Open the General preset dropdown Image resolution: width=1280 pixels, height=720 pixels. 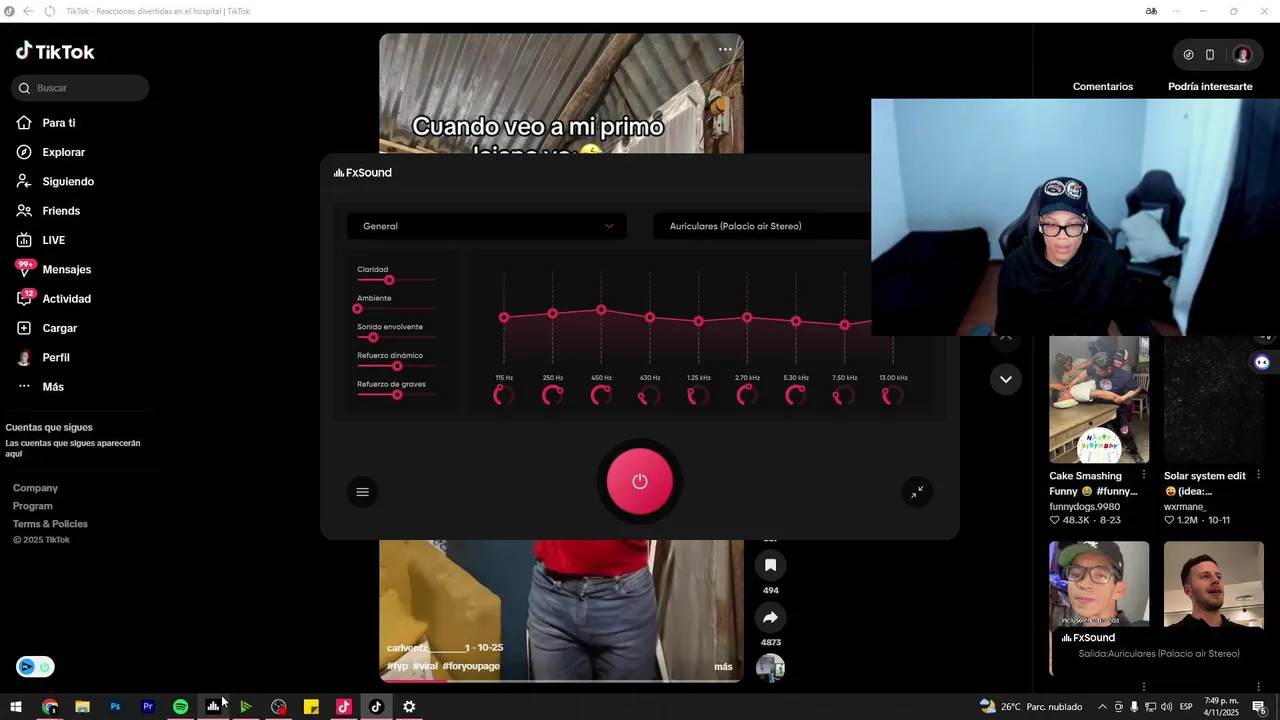point(487,226)
